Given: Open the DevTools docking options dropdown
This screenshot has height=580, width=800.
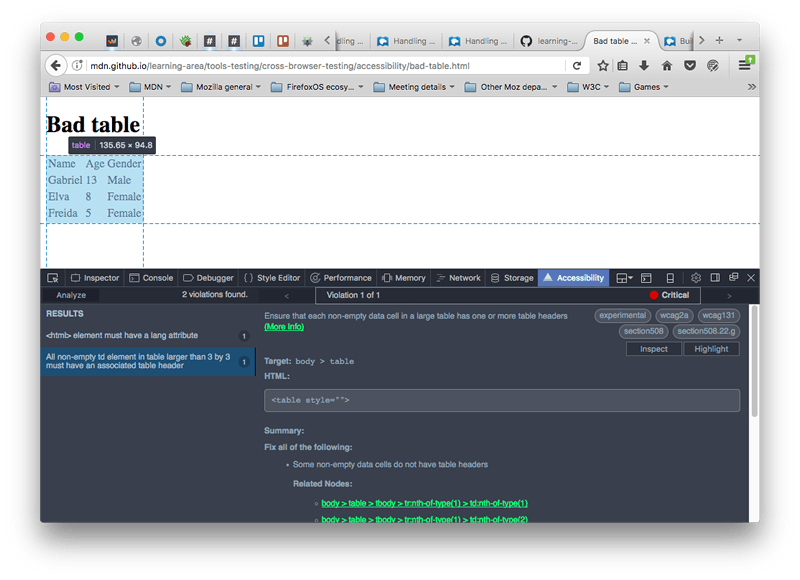Looking at the screenshot, I should pyautogui.click(x=622, y=277).
